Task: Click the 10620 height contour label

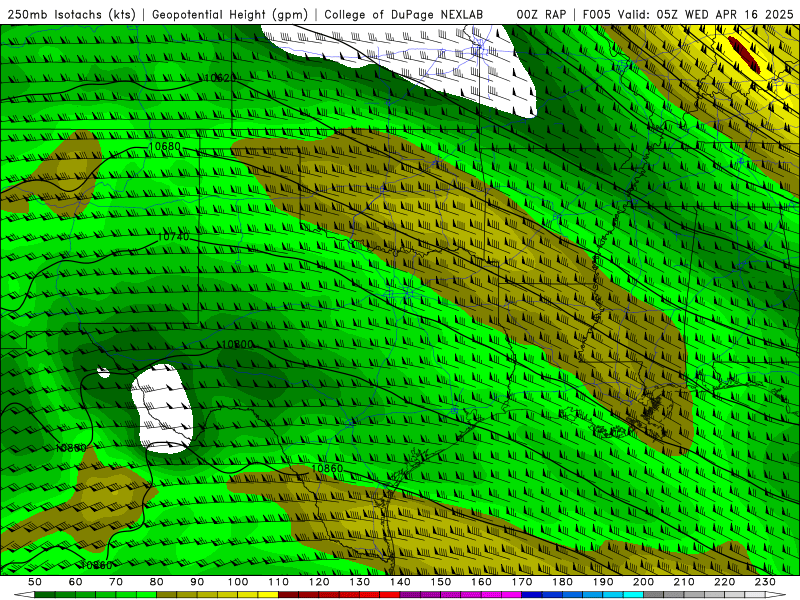Action: coord(220,78)
